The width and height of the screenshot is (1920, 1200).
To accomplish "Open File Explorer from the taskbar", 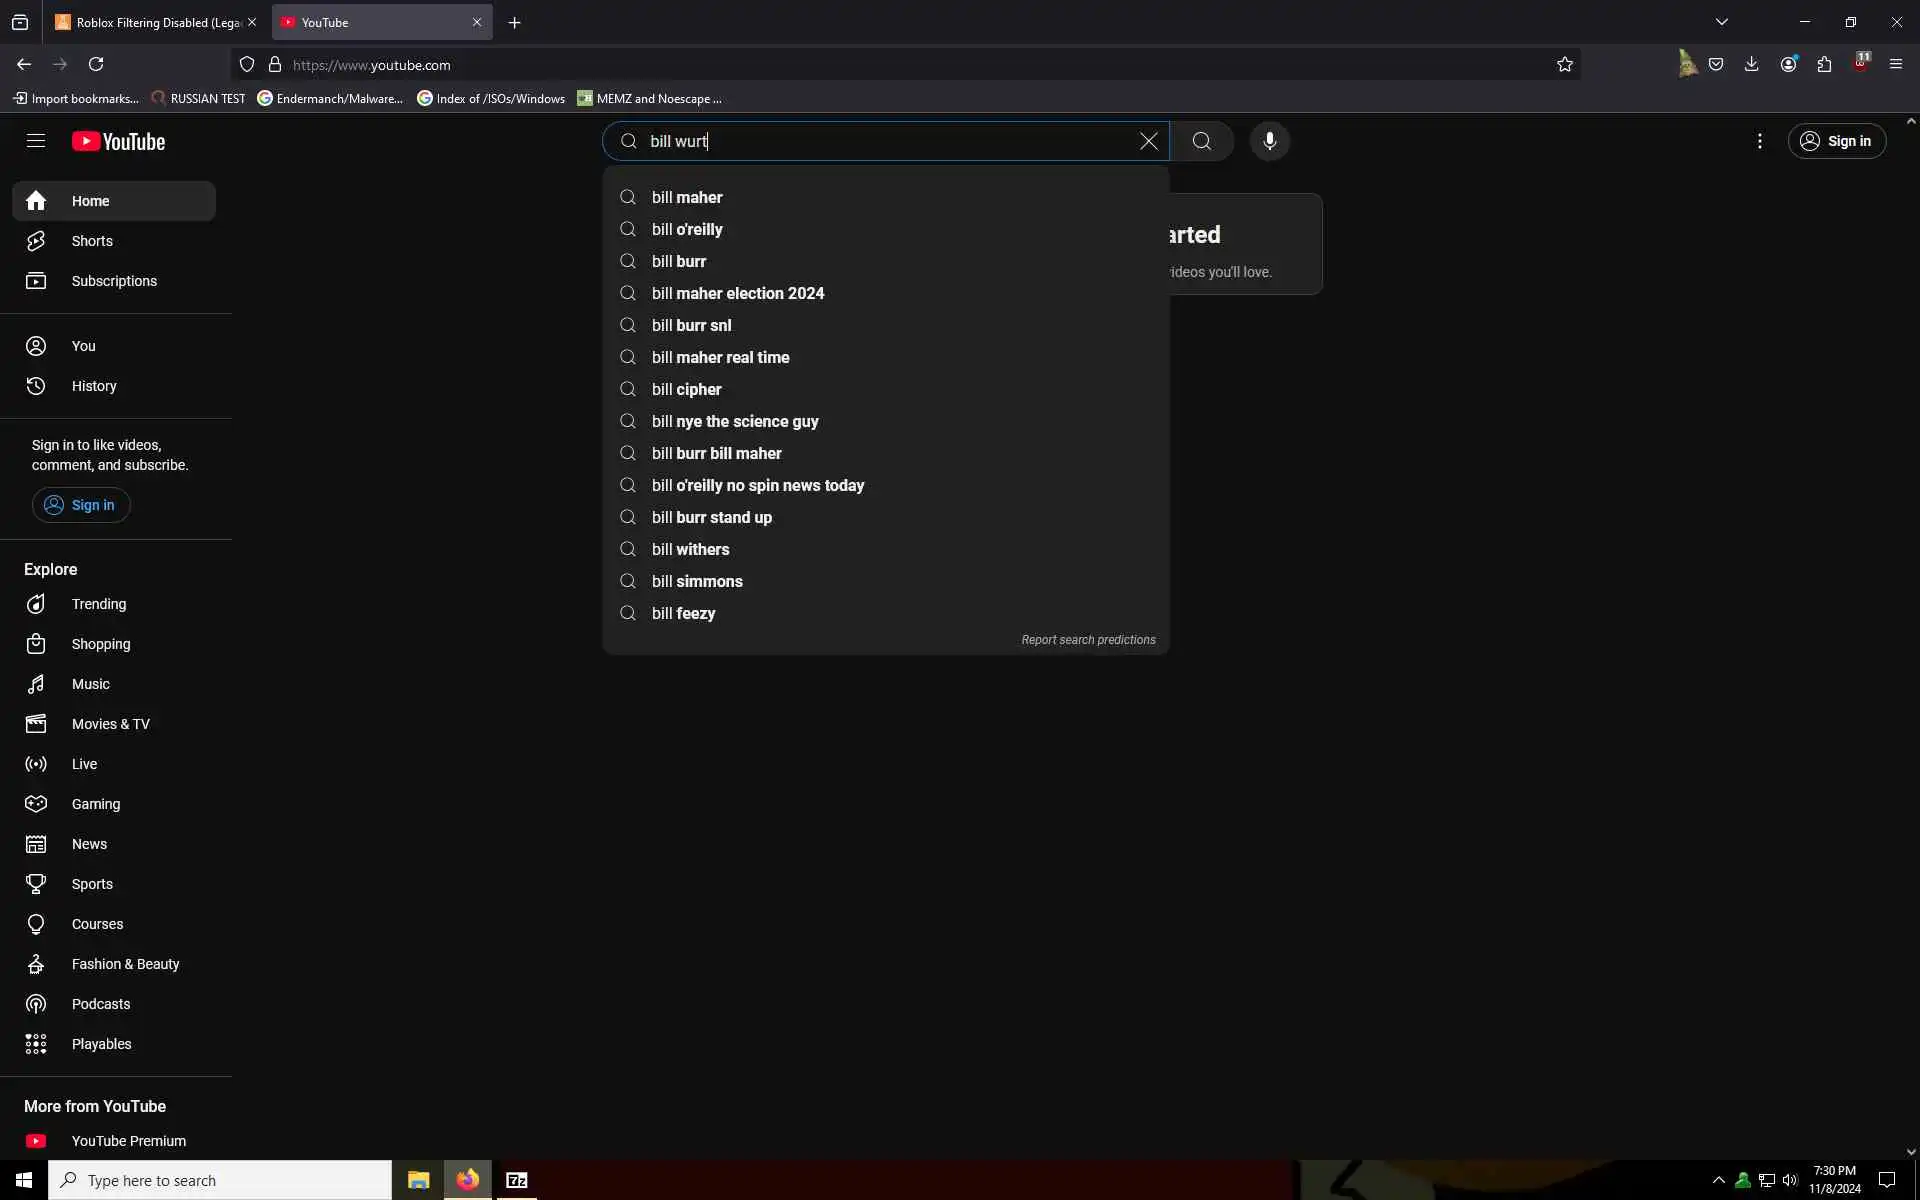I will click(x=418, y=1180).
